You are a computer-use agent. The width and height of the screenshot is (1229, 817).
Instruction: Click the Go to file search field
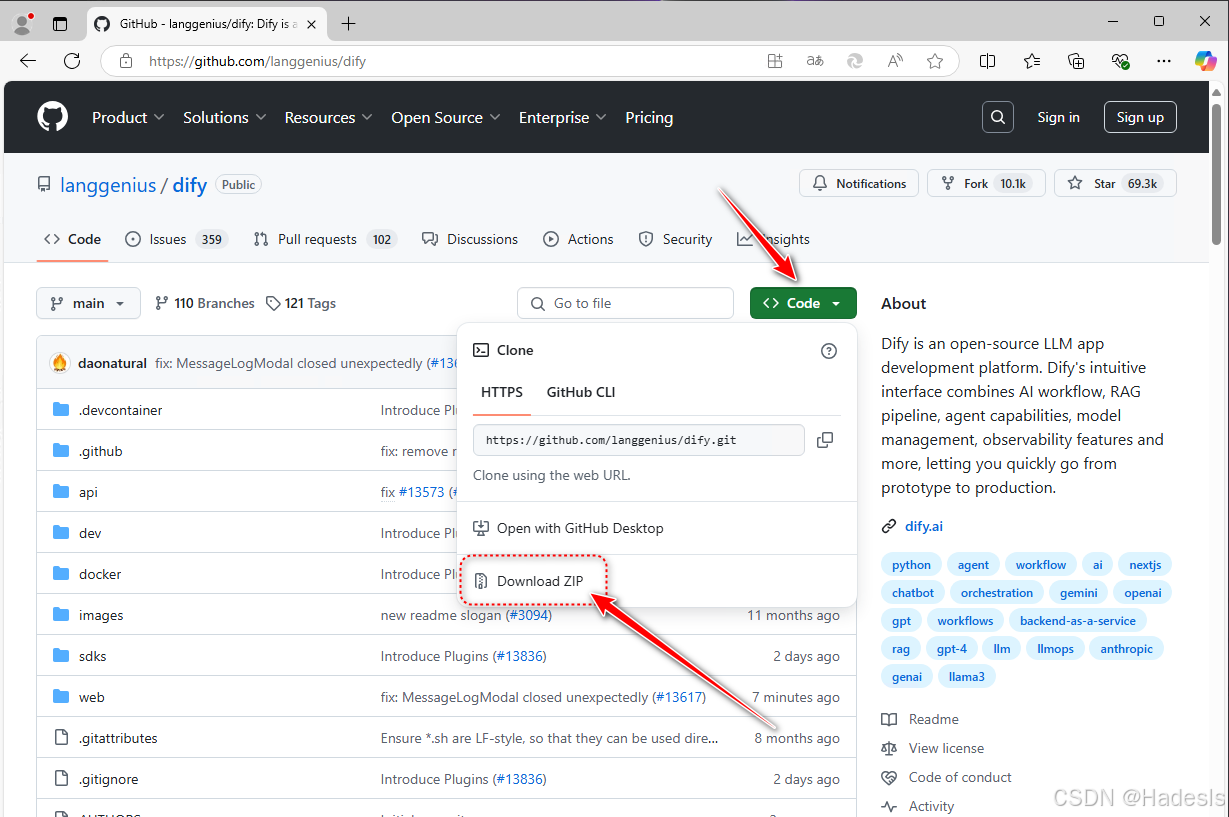pos(625,303)
